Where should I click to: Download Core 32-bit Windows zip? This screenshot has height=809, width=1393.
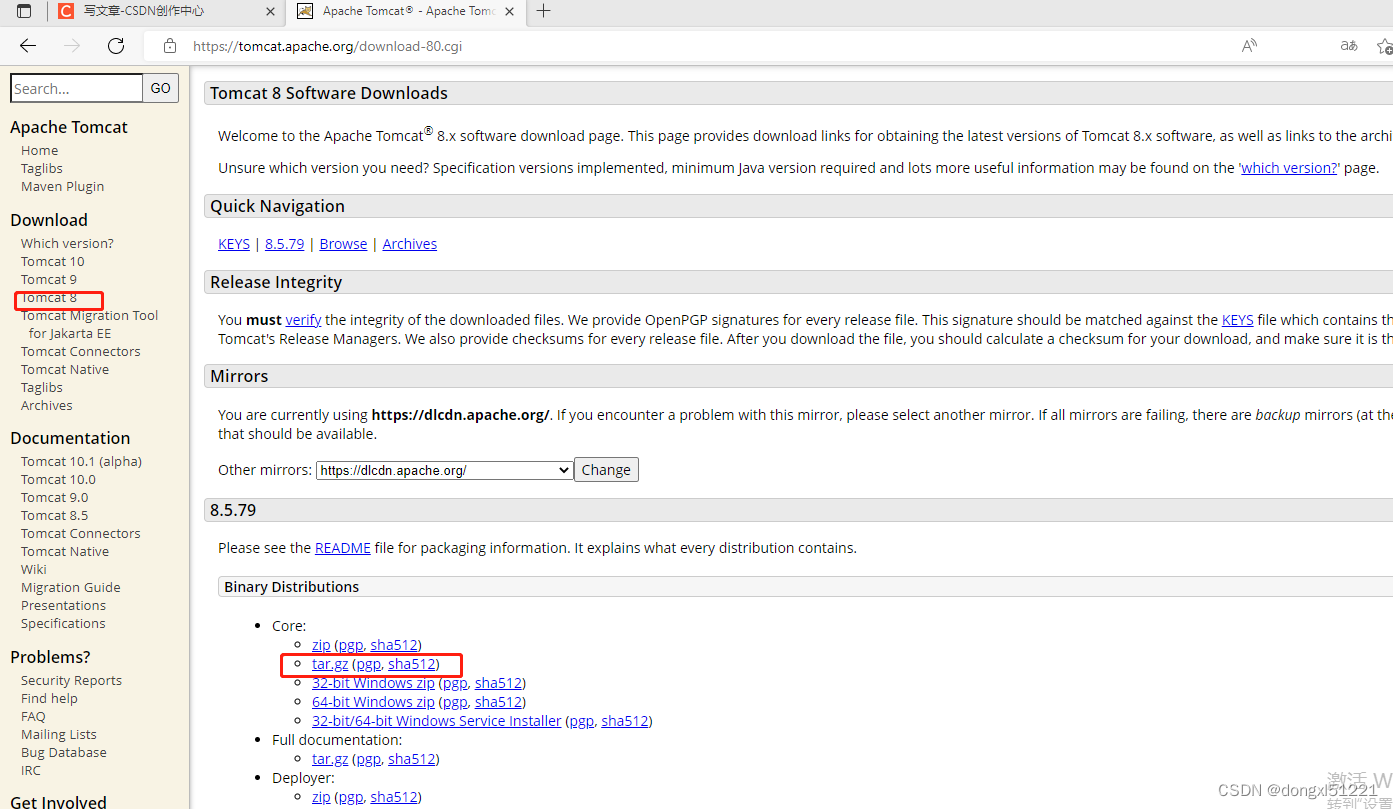(x=373, y=683)
